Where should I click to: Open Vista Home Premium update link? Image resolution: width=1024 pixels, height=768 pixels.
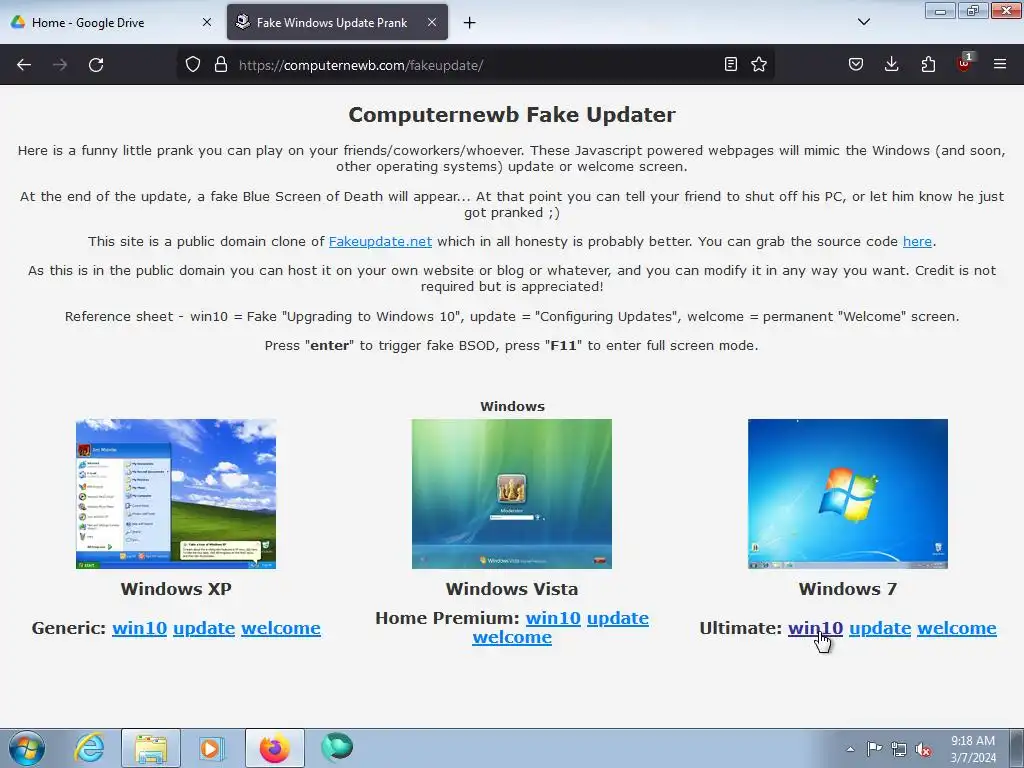(618, 618)
